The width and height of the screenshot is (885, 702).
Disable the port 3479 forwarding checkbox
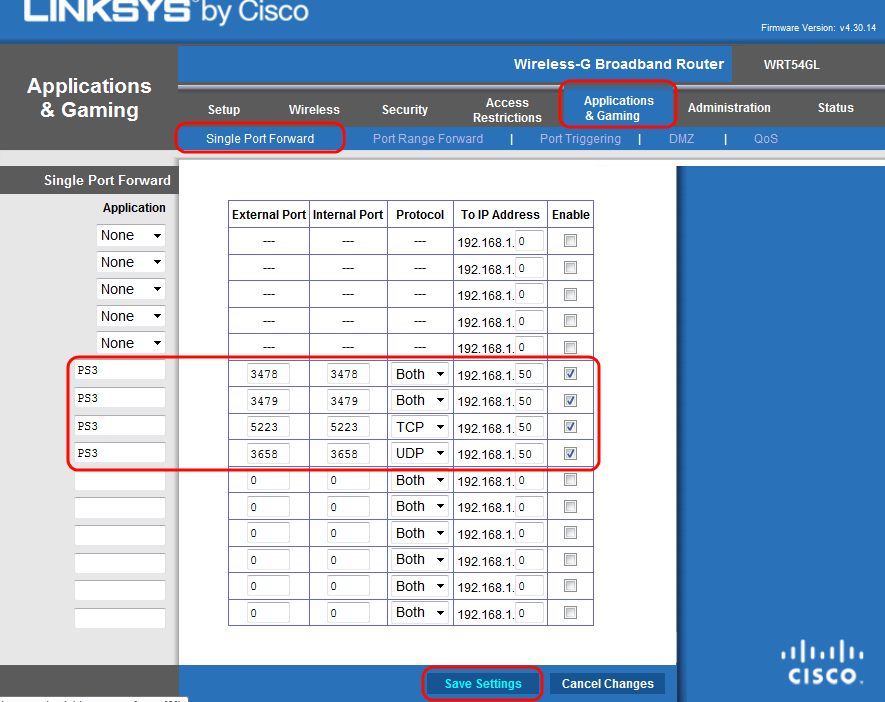[570, 401]
